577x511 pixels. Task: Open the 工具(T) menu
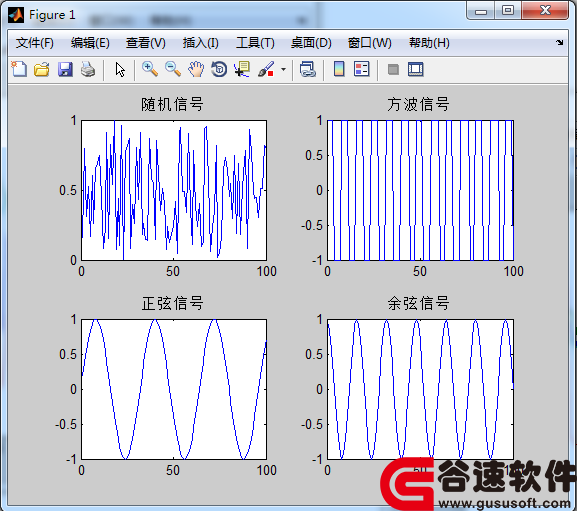[x=255, y=43]
